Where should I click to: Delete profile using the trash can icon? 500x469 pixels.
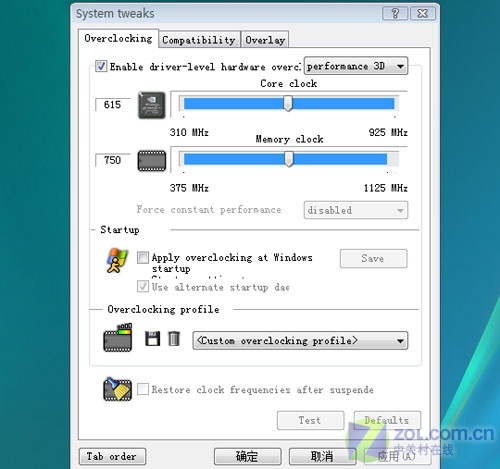click(x=174, y=339)
